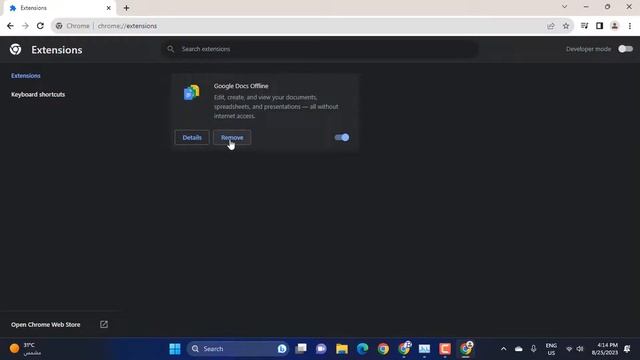Open the Windows Start menu
Viewport: 640px width, 360px height.
175,349
